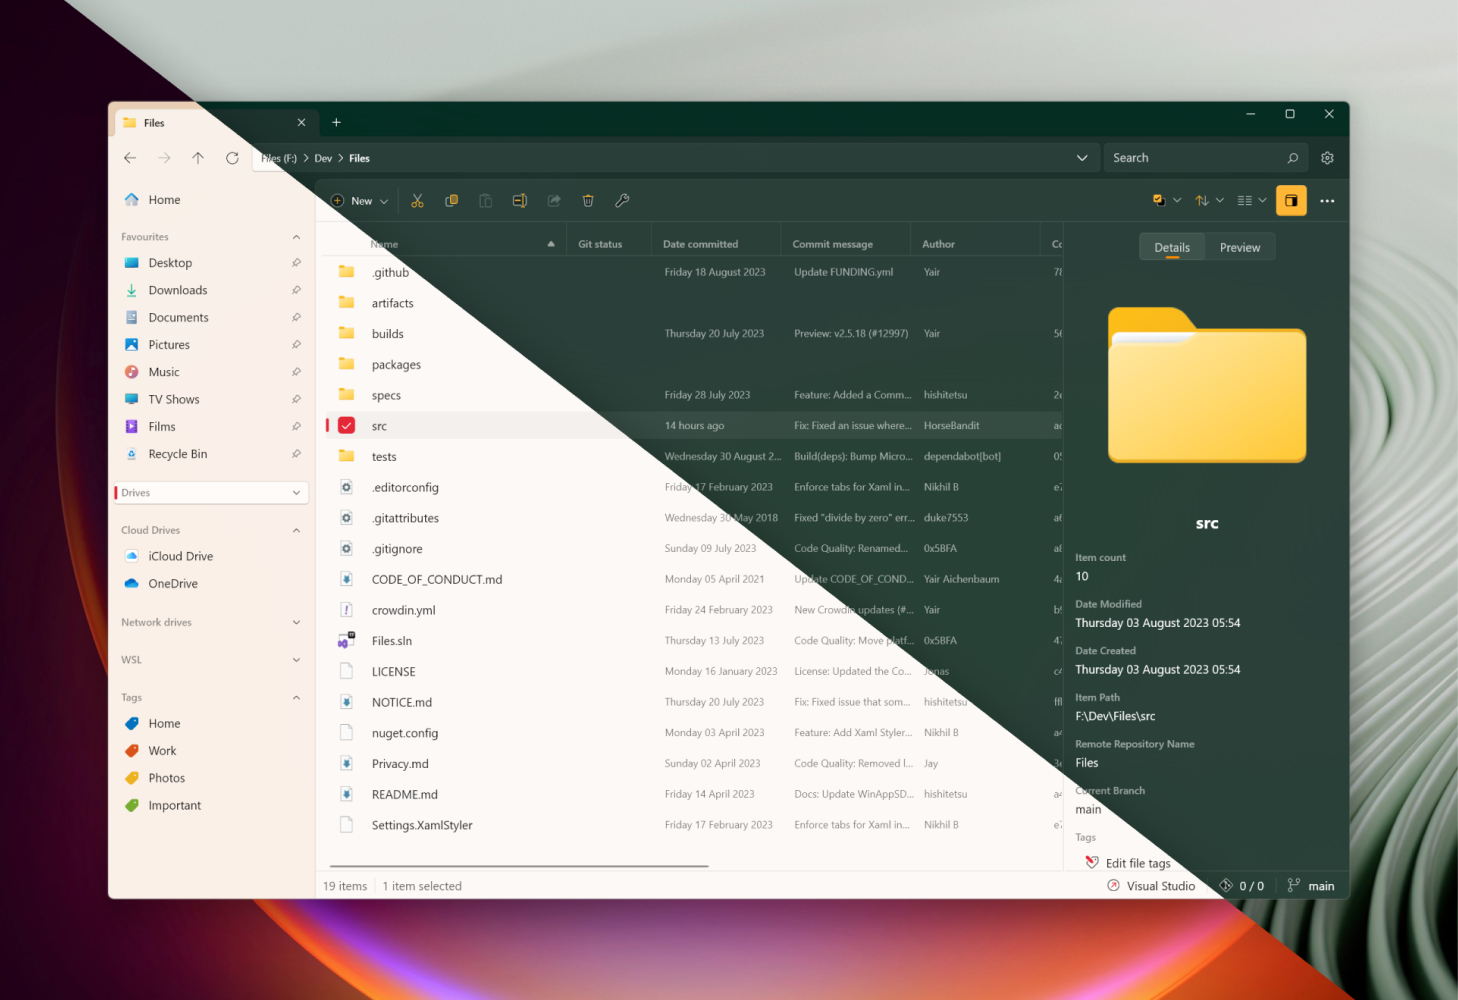Image resolution: width=1458 pixels, height=1000 pixels.
Task: Switch to the Preview tab
Action: pos(1240,247)
